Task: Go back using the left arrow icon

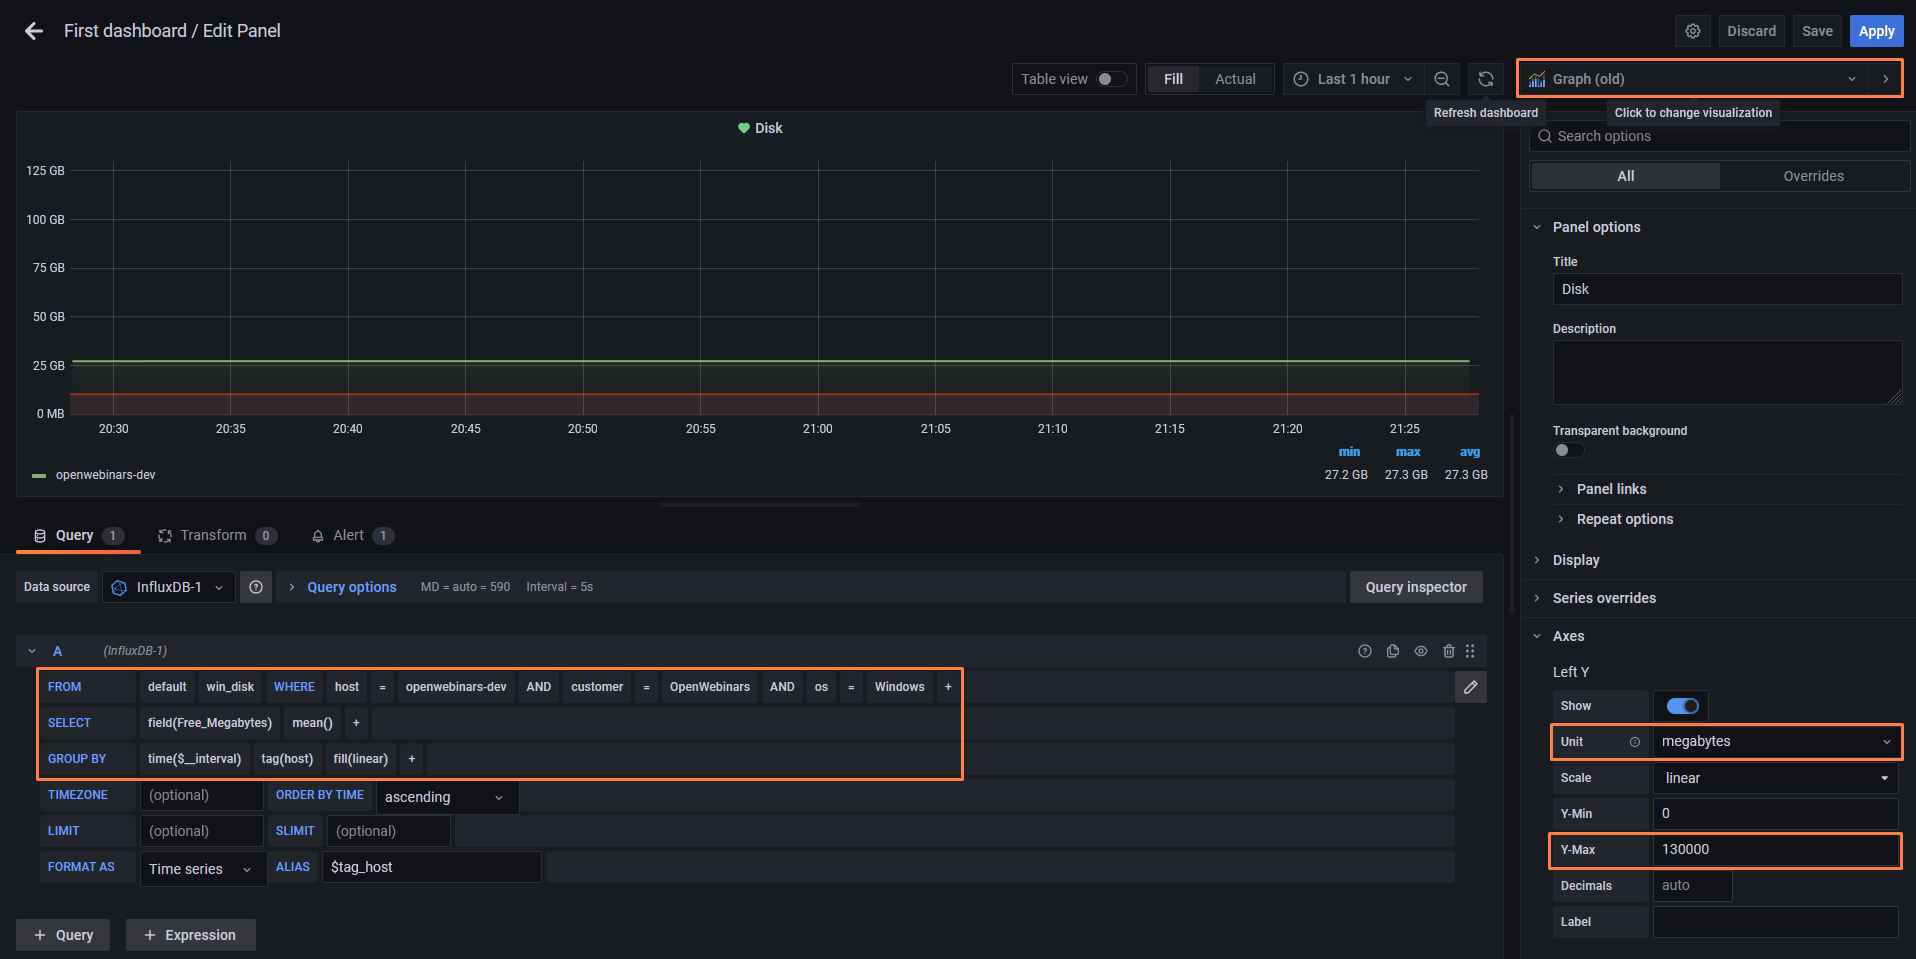Action: click(33, 30)
